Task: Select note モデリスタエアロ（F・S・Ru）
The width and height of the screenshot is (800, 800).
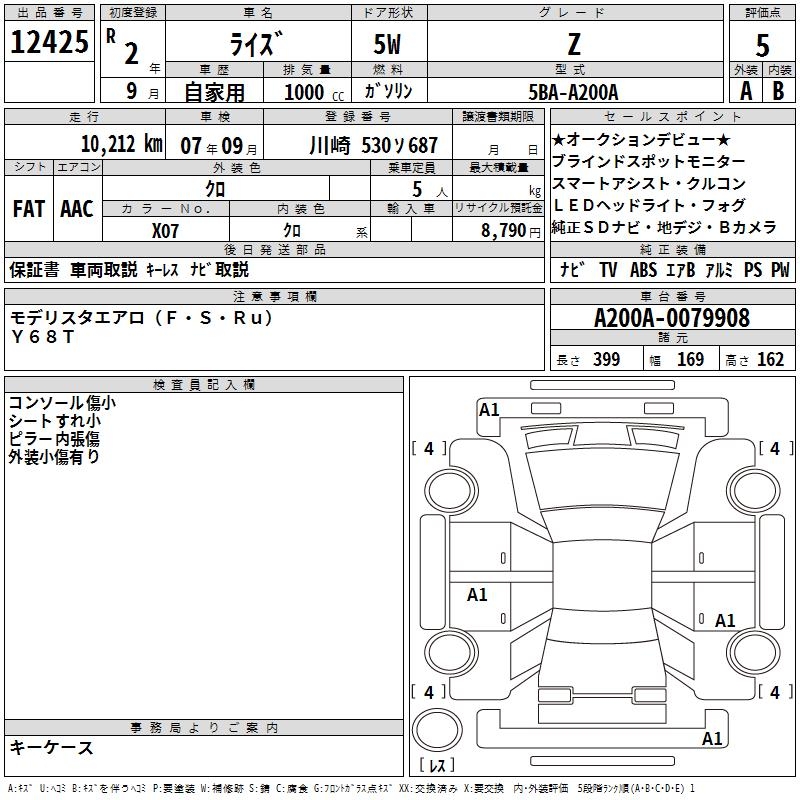Action: point(142,318)
